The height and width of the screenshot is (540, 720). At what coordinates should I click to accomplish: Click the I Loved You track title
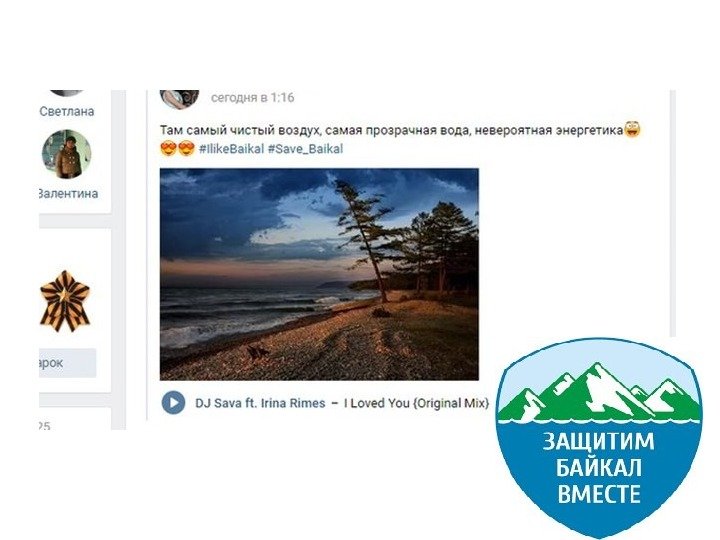[416, 403]
